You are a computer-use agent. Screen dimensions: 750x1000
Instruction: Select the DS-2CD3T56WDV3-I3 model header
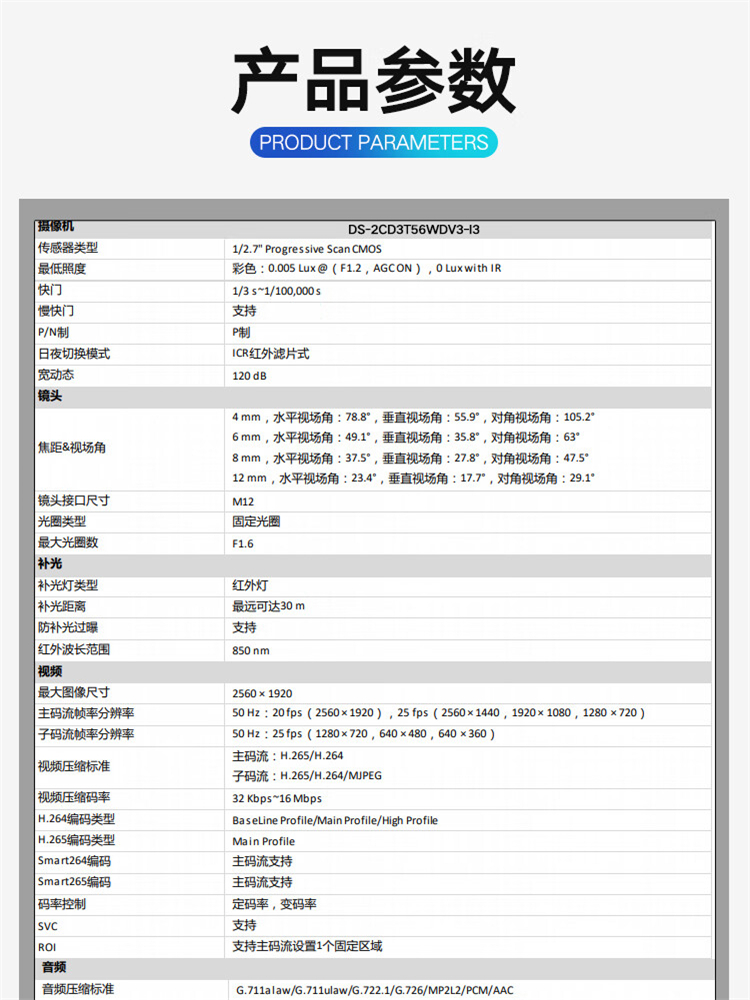tap(414, 230)
